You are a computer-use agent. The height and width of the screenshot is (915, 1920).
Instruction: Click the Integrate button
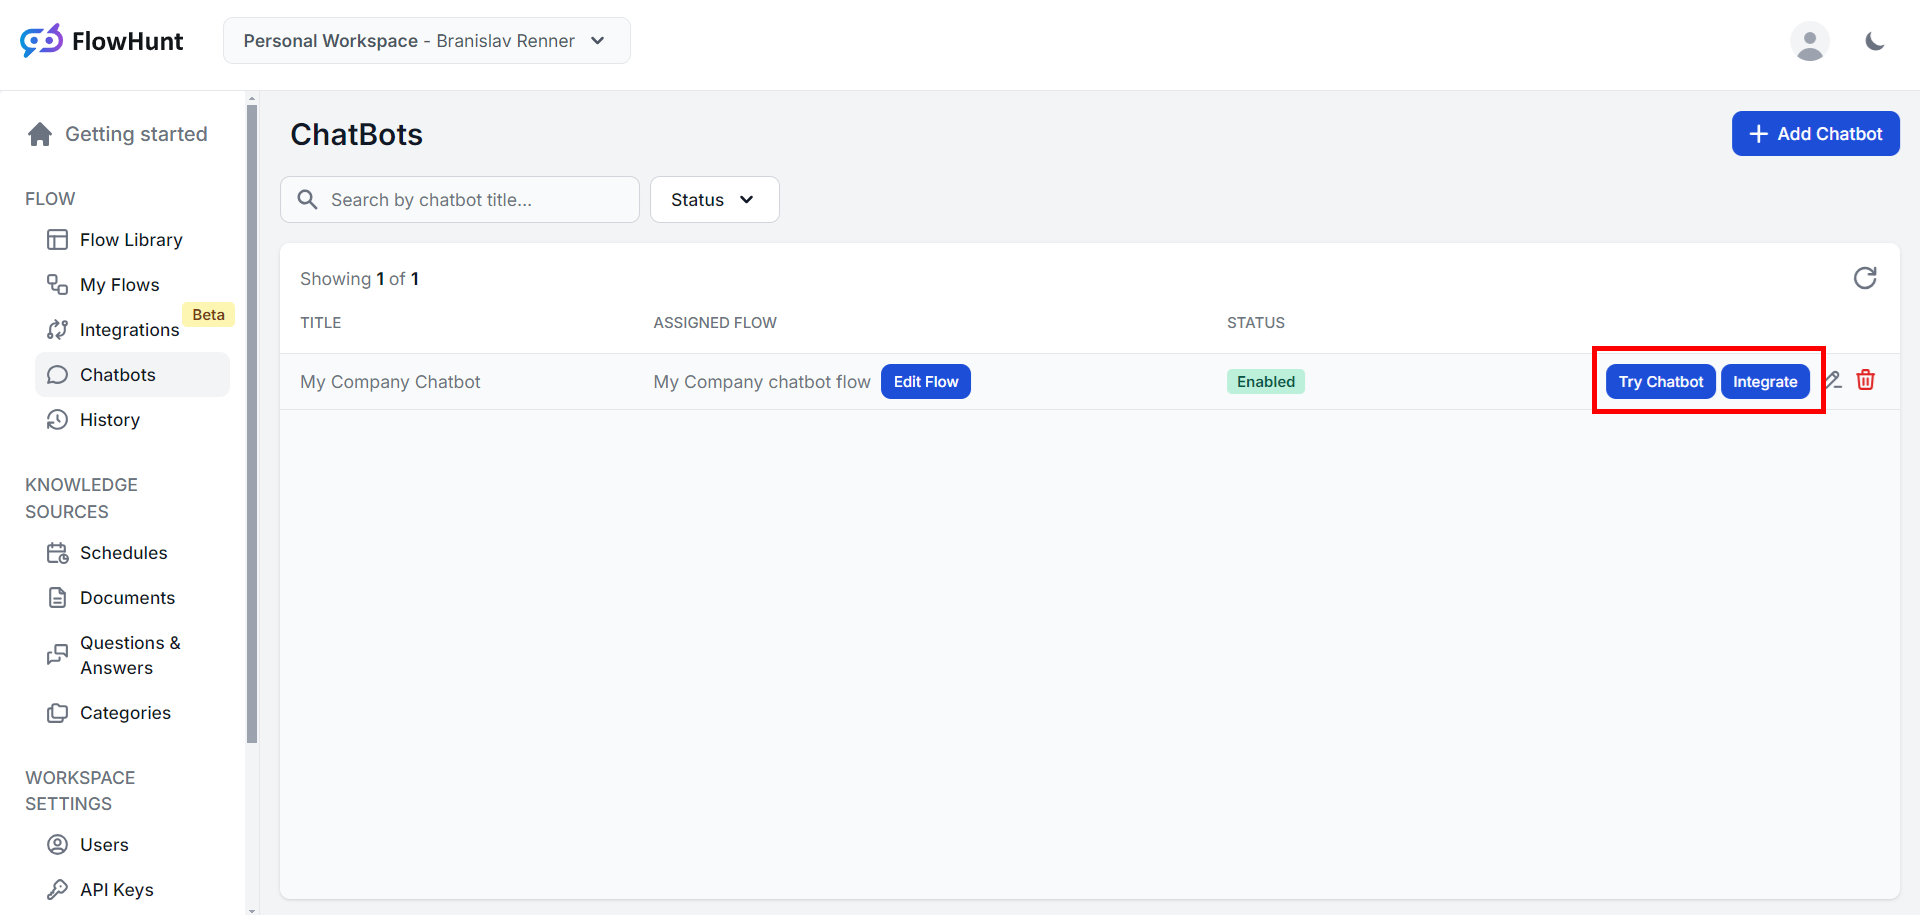1764,382
